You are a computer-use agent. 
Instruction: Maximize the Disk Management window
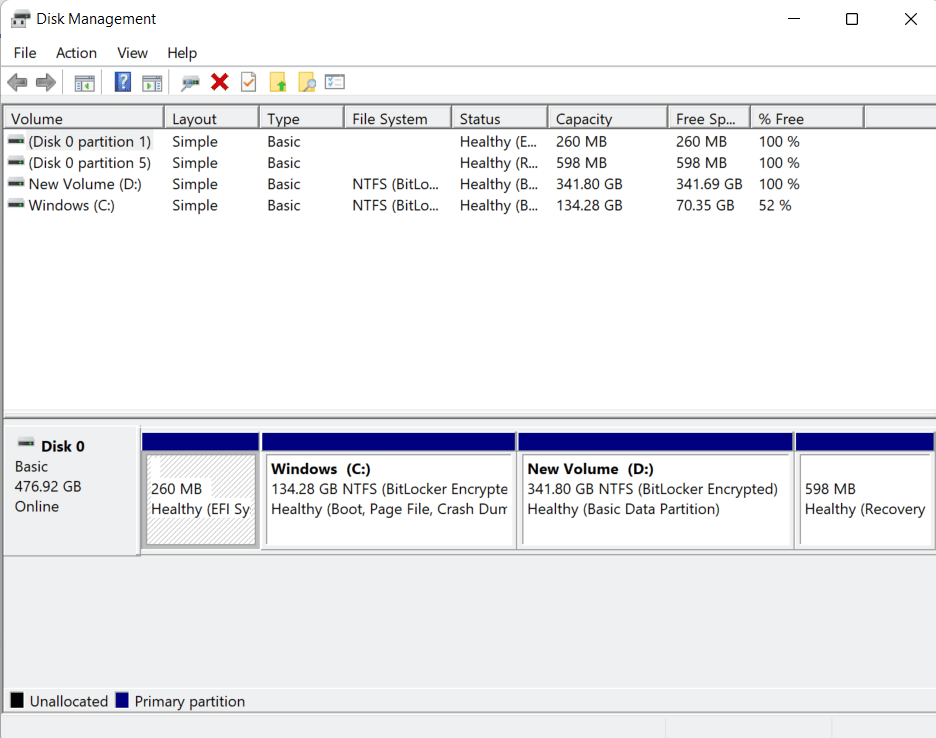pos(852,19)
